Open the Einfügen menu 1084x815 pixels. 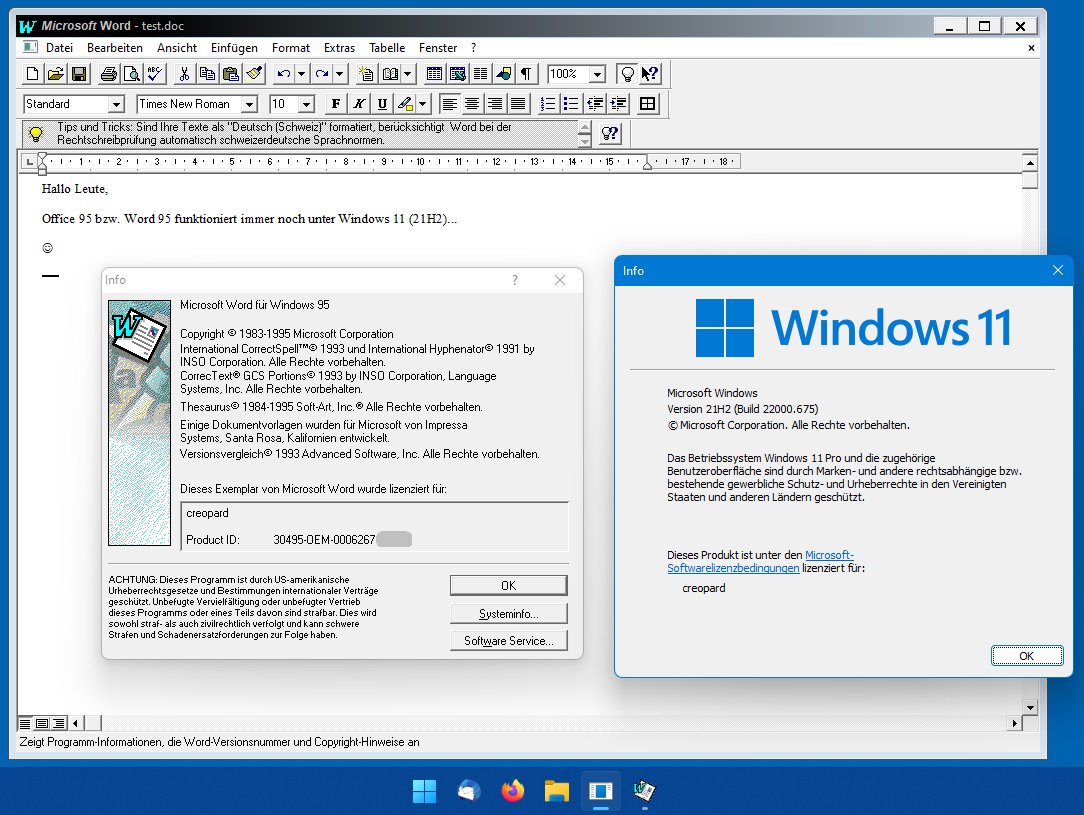[x=234, y=48]
